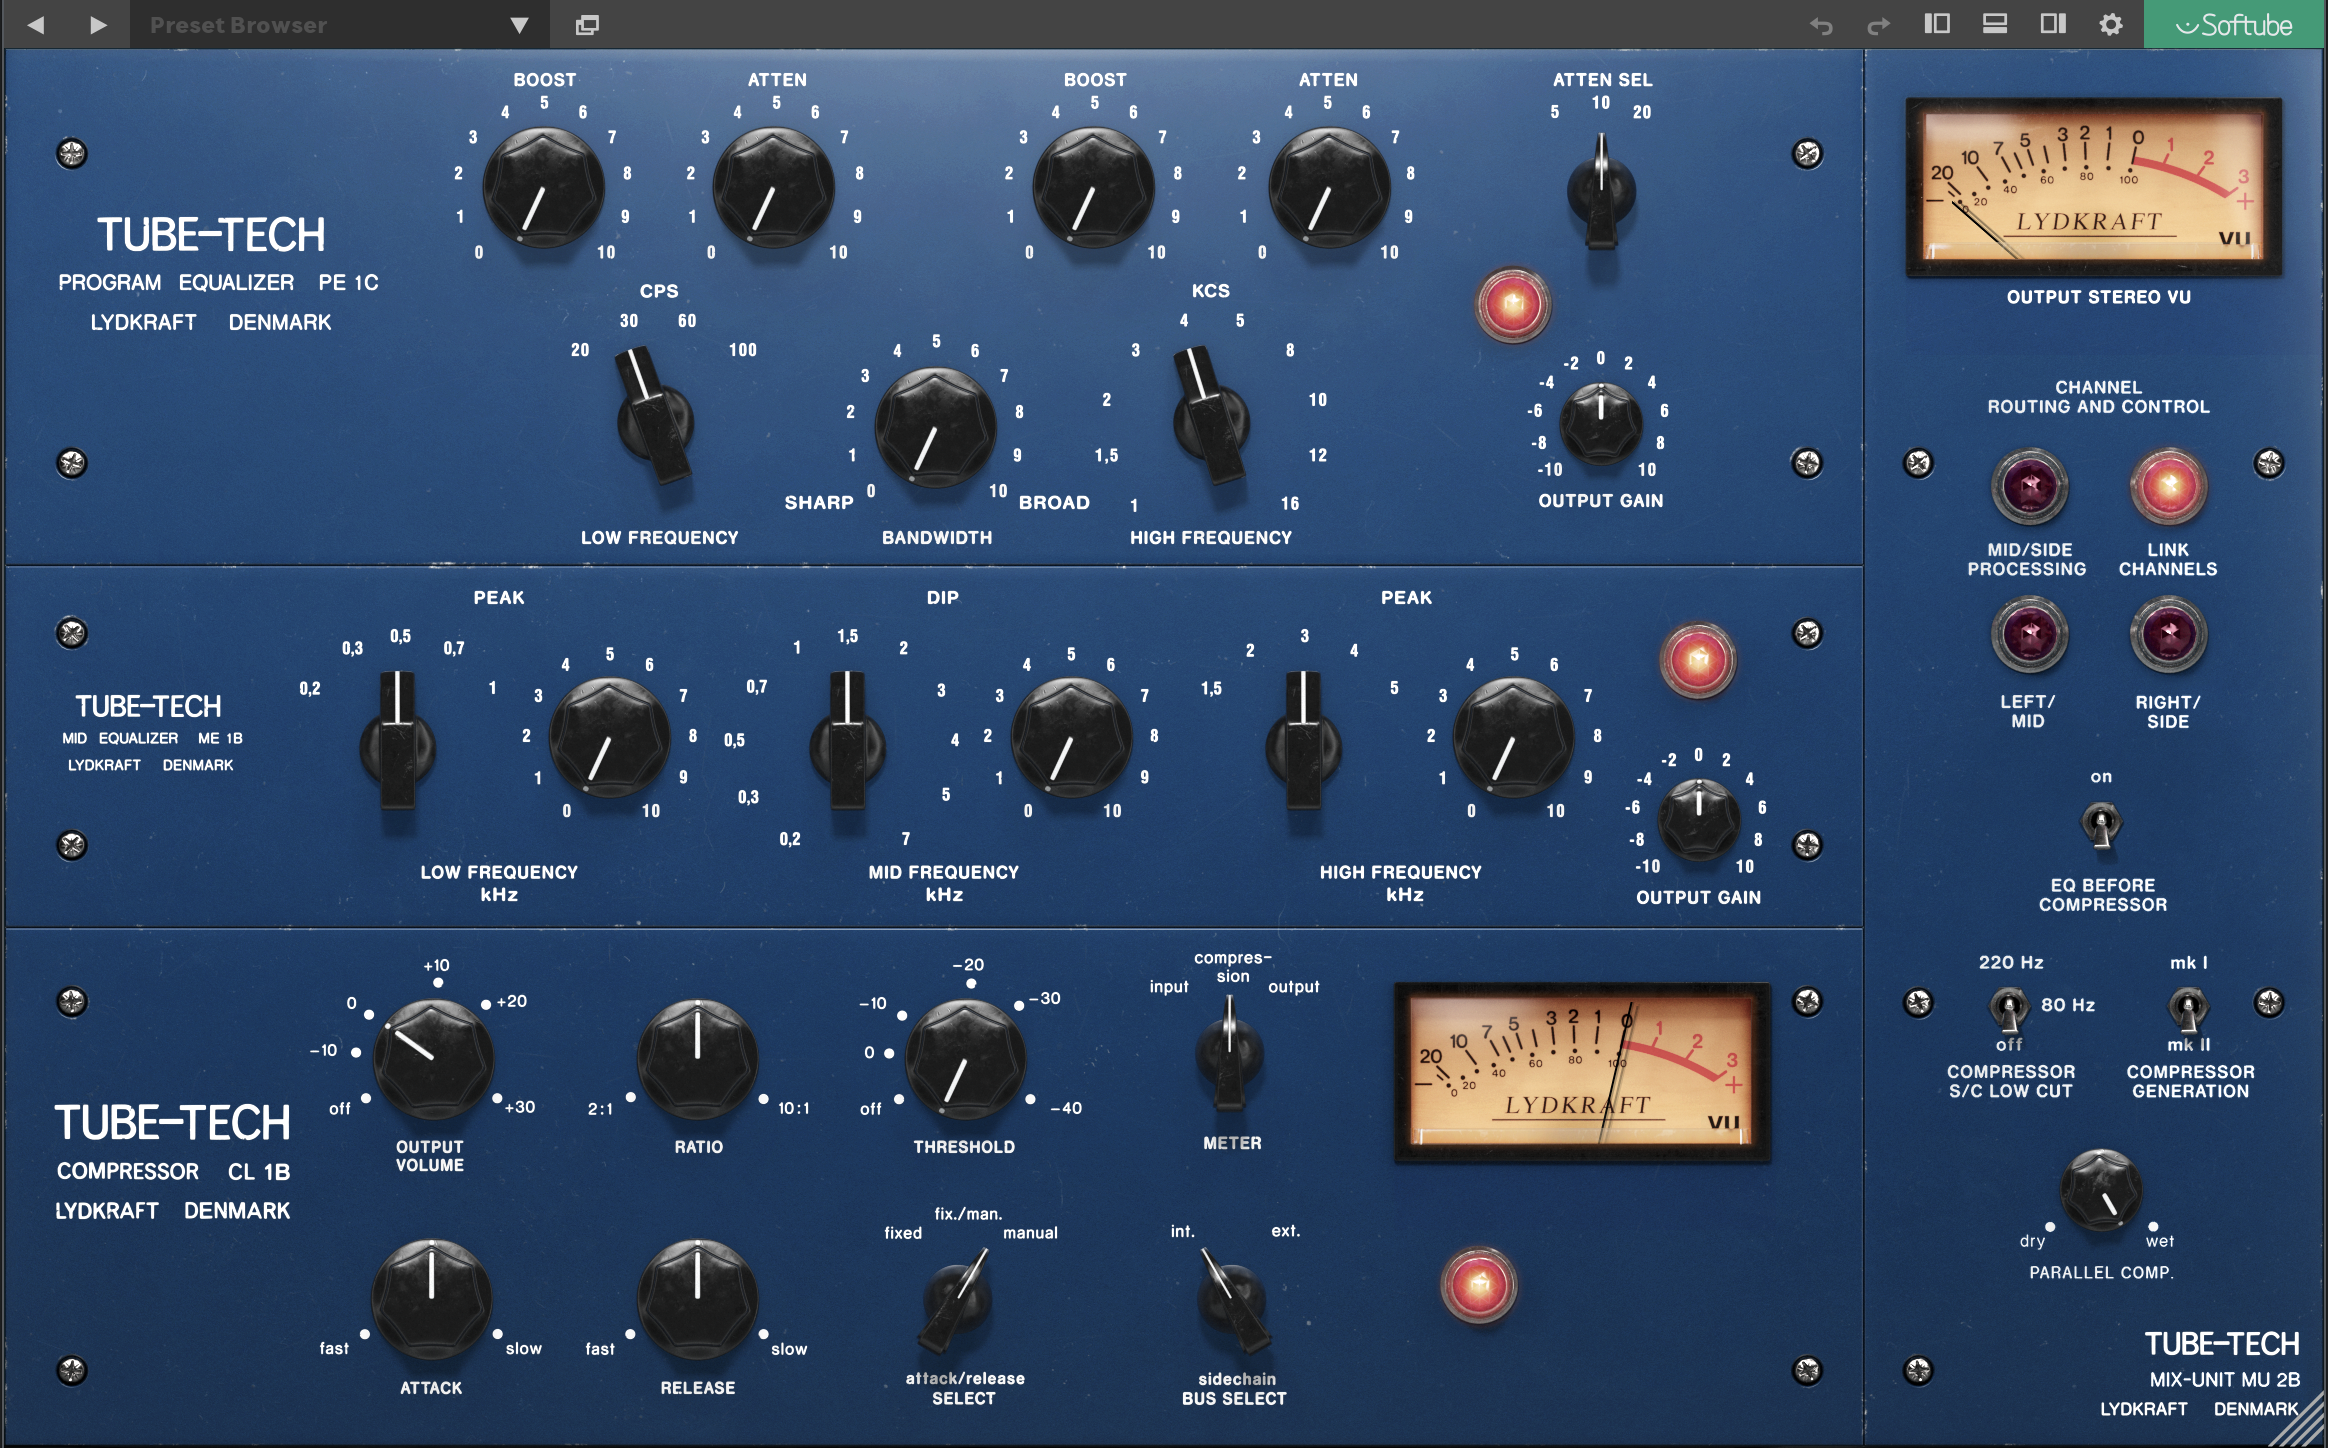
Task: Click the KCS High Frequency selector
Action: pos(1211,418)
